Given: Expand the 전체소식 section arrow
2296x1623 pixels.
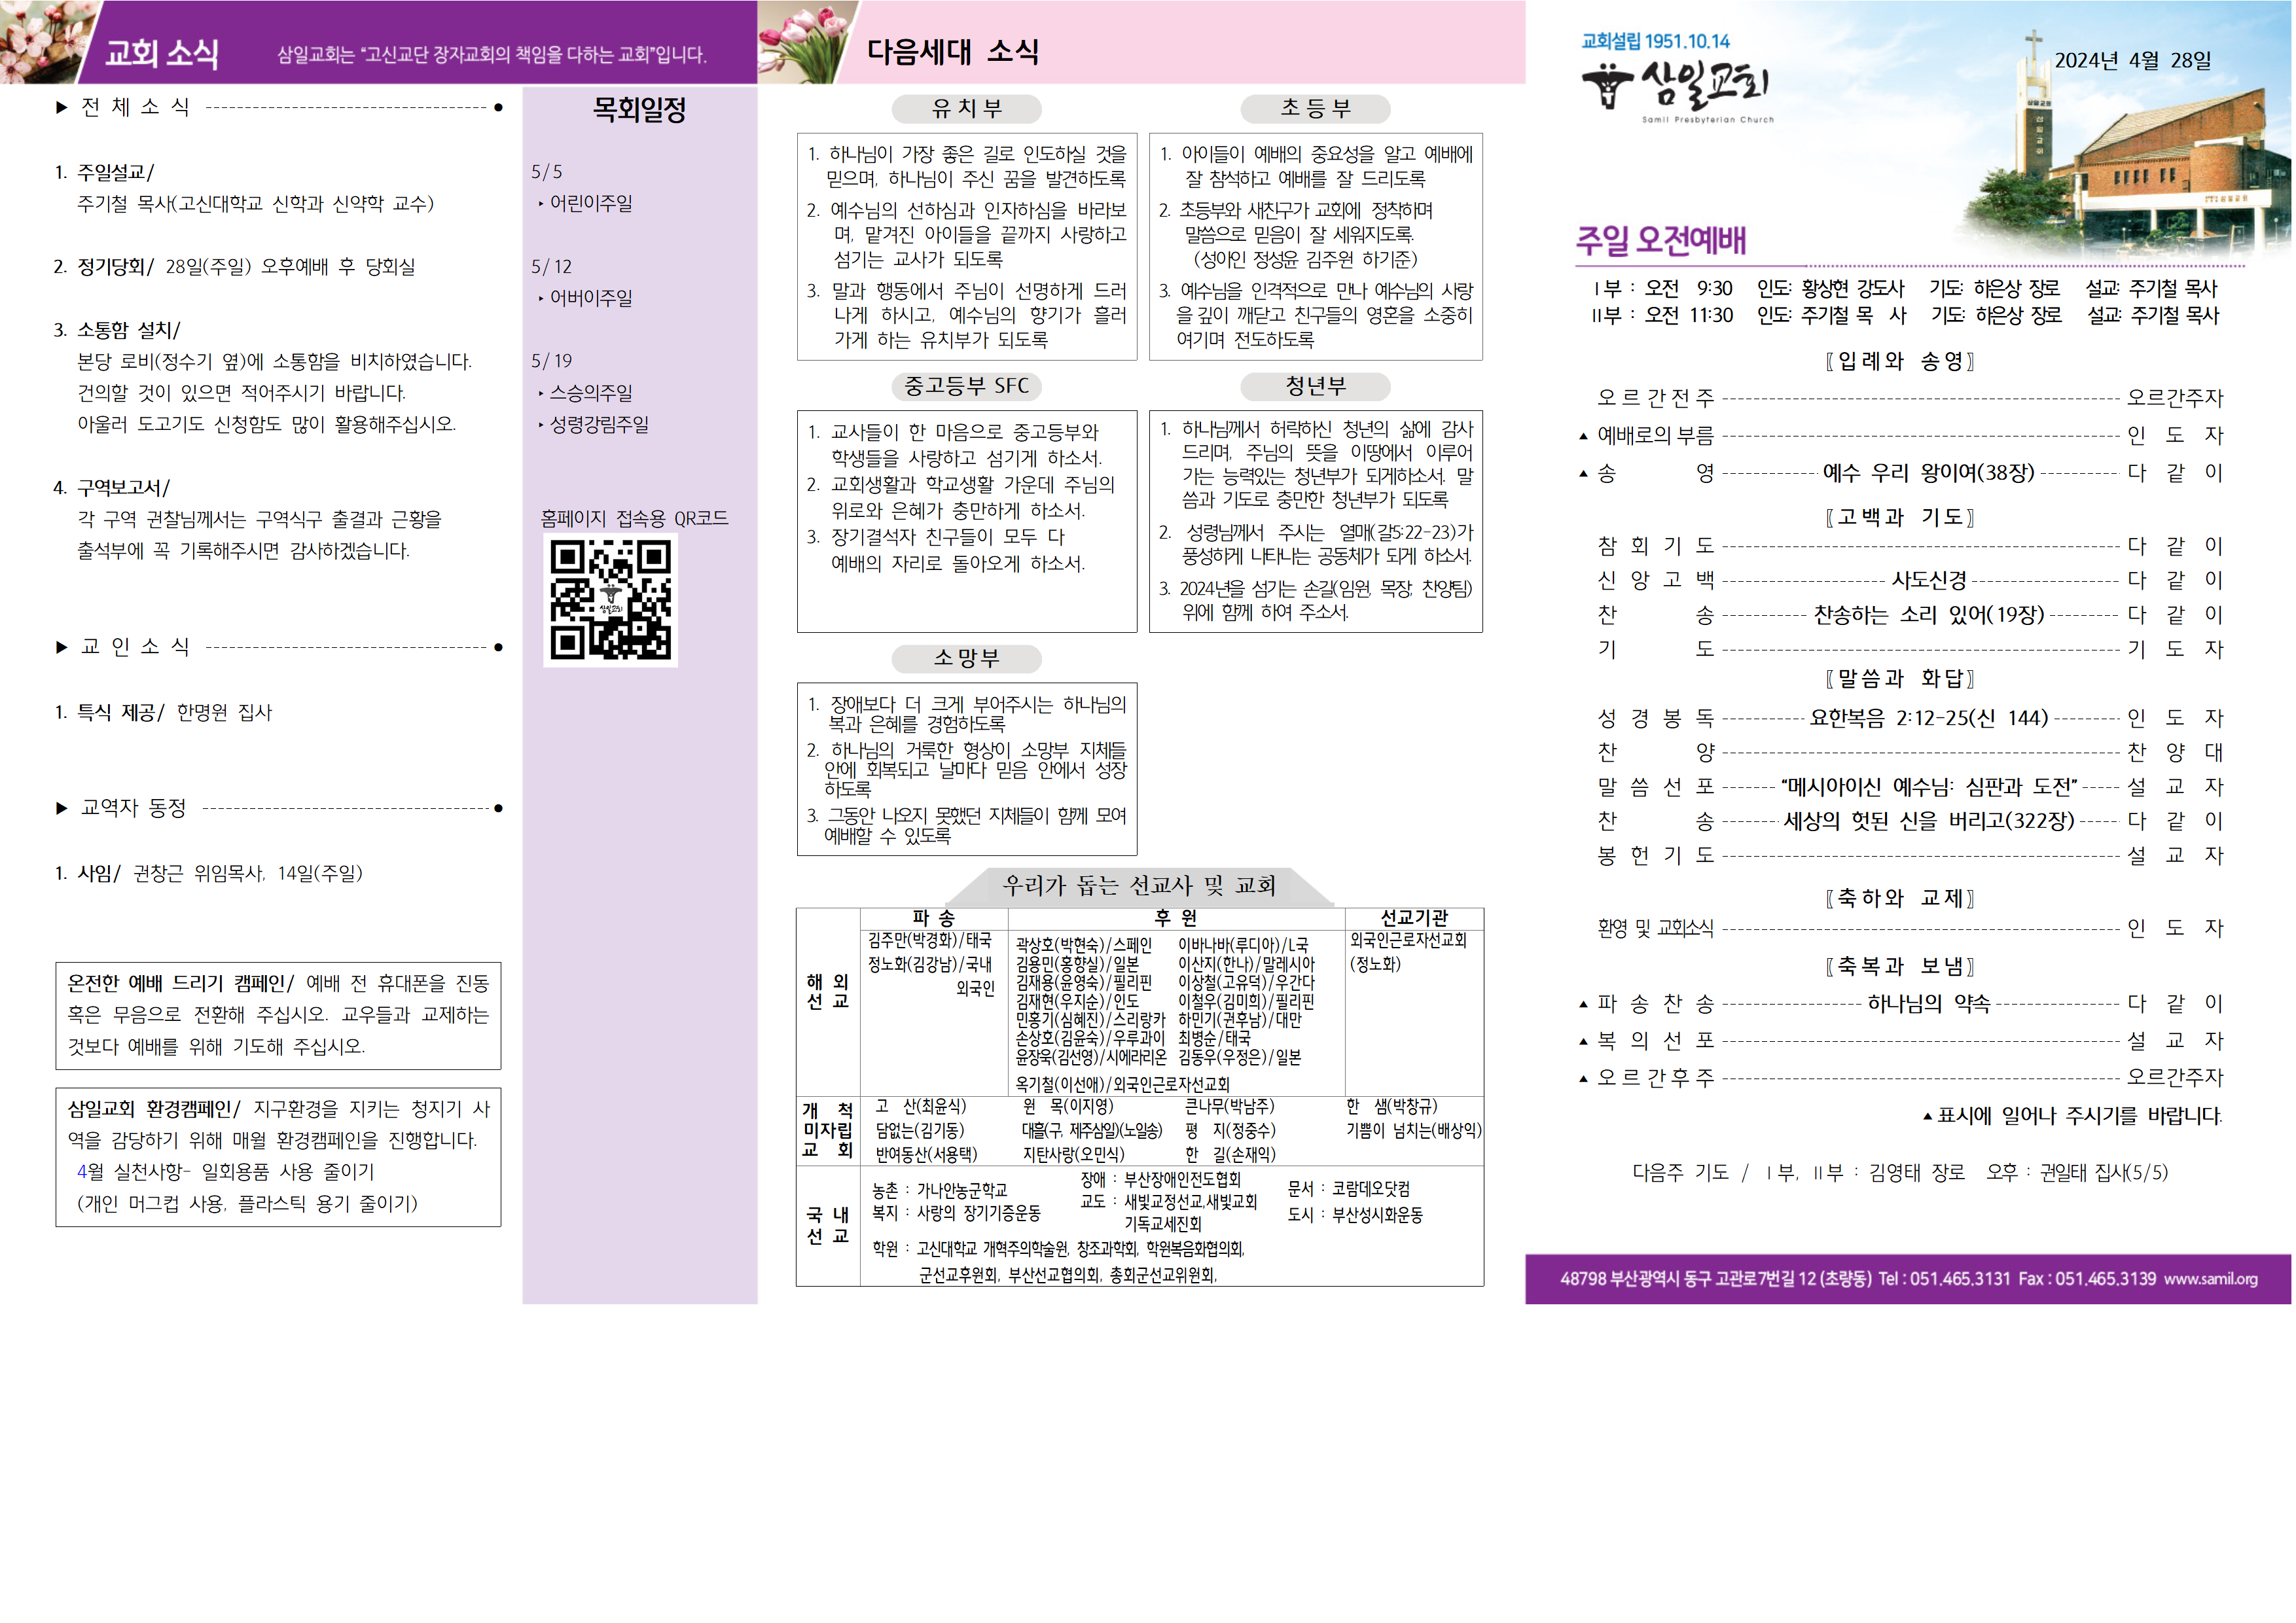Looking at the screenshot, I should tap(62, 108).
